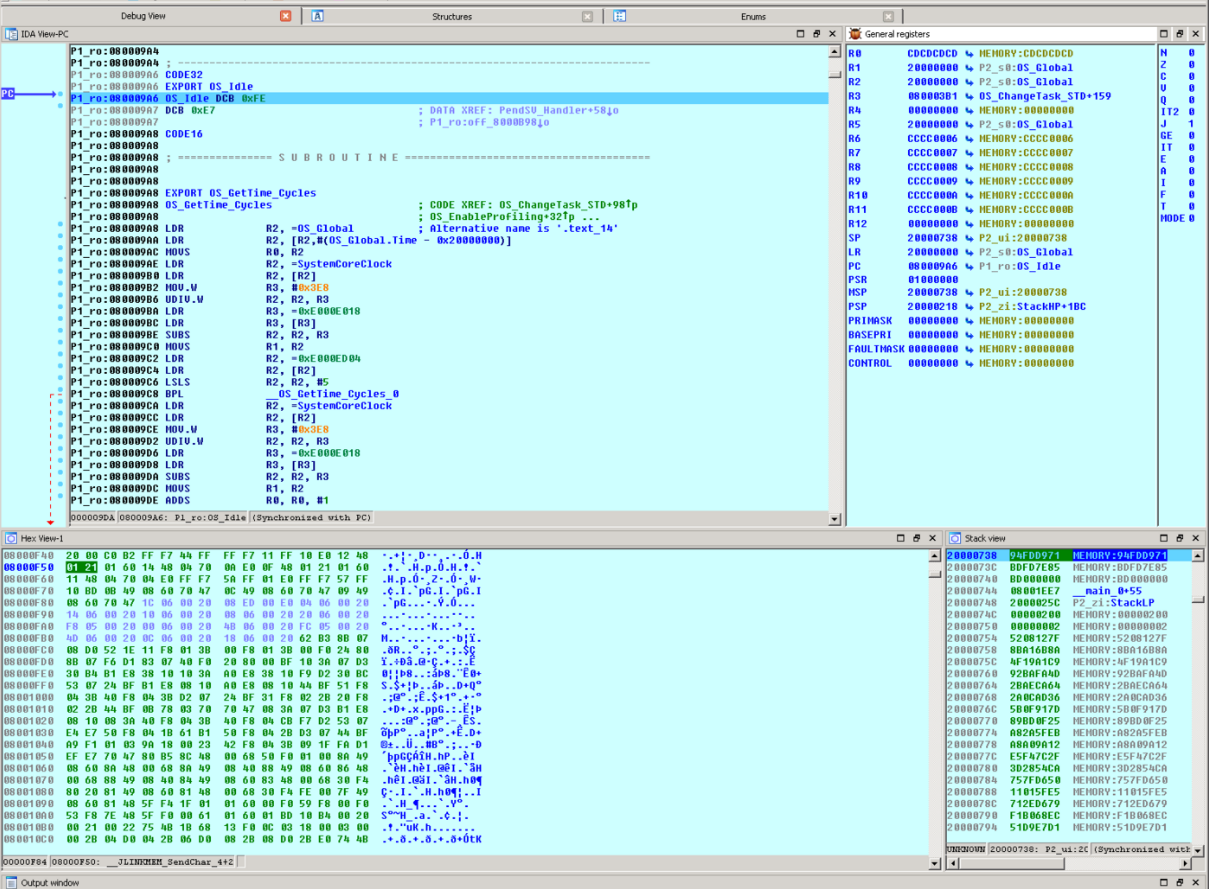Screen dimensions: 1209x889
Task: Follow the jump arrow for PSP register
Action: [971, 307]
